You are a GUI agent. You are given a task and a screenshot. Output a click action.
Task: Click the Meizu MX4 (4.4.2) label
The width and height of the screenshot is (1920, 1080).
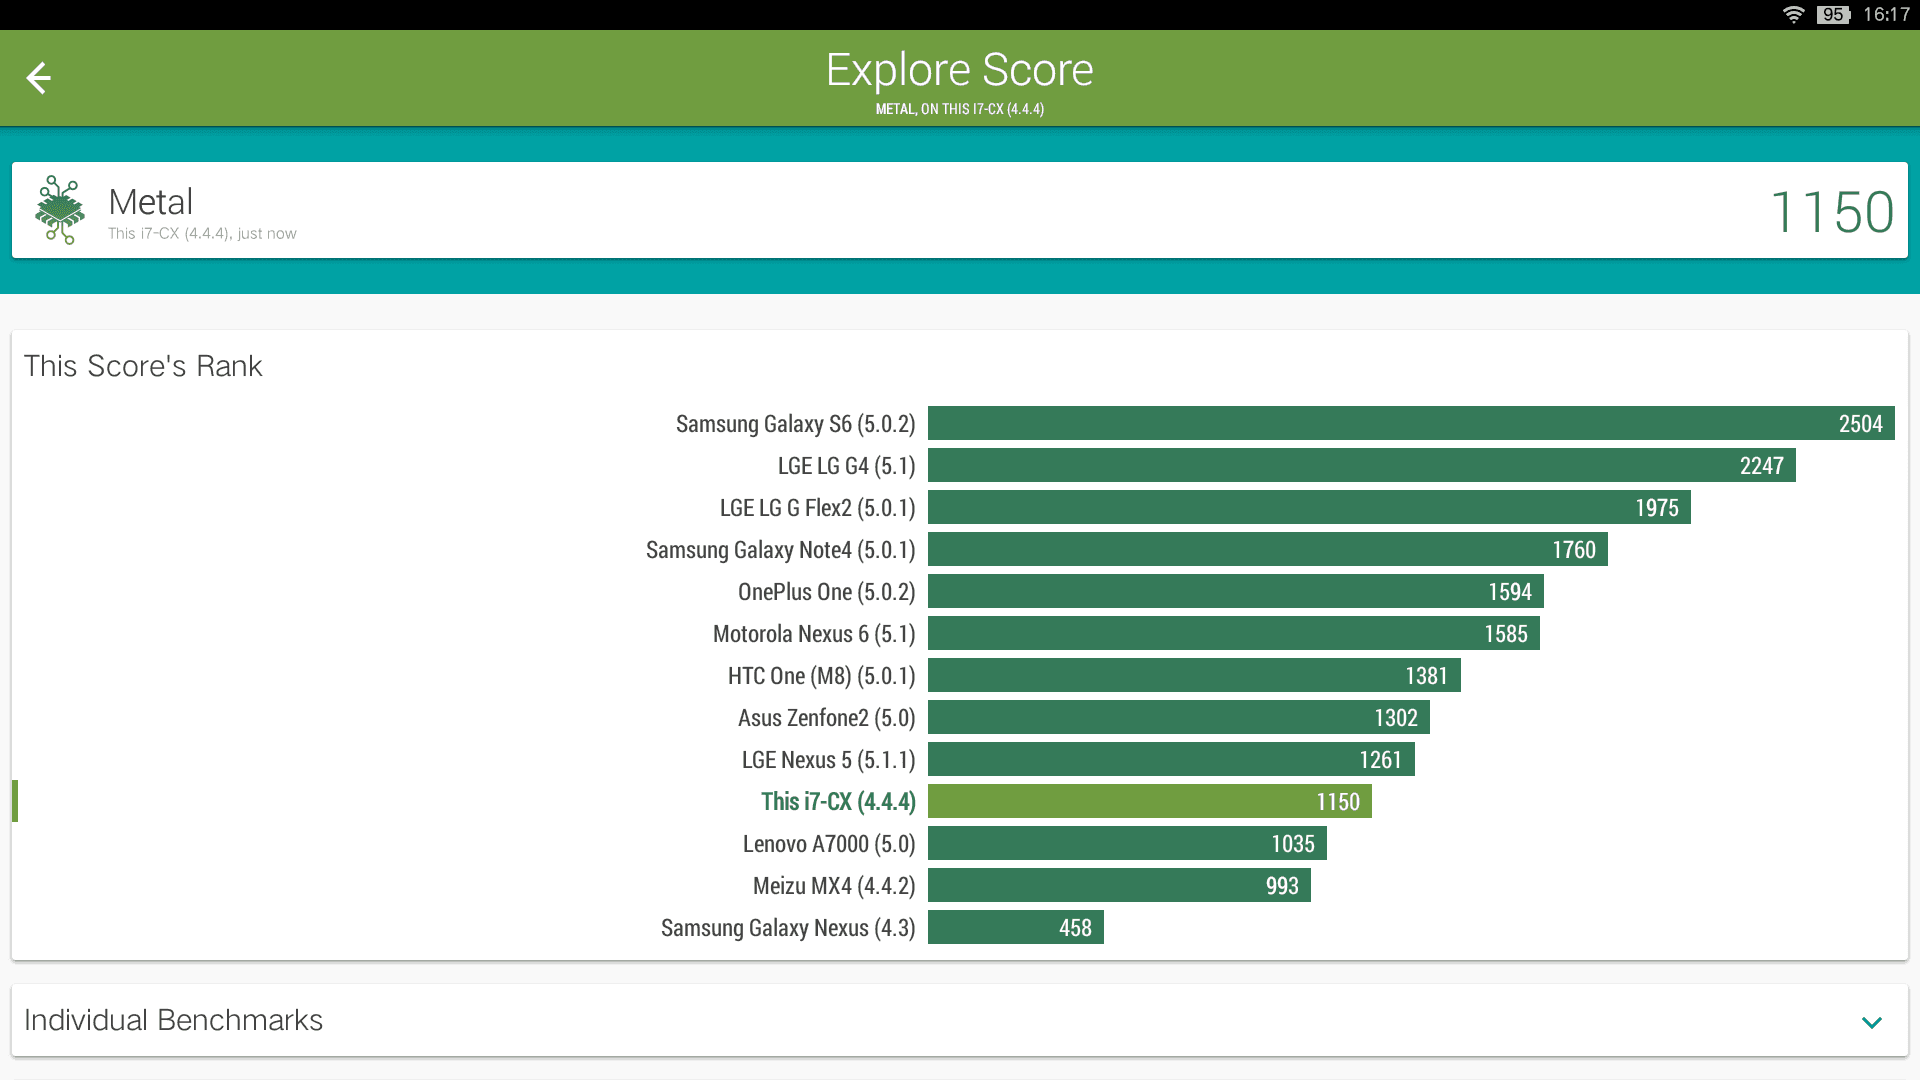pyautogui.click(x=834, y=886)
